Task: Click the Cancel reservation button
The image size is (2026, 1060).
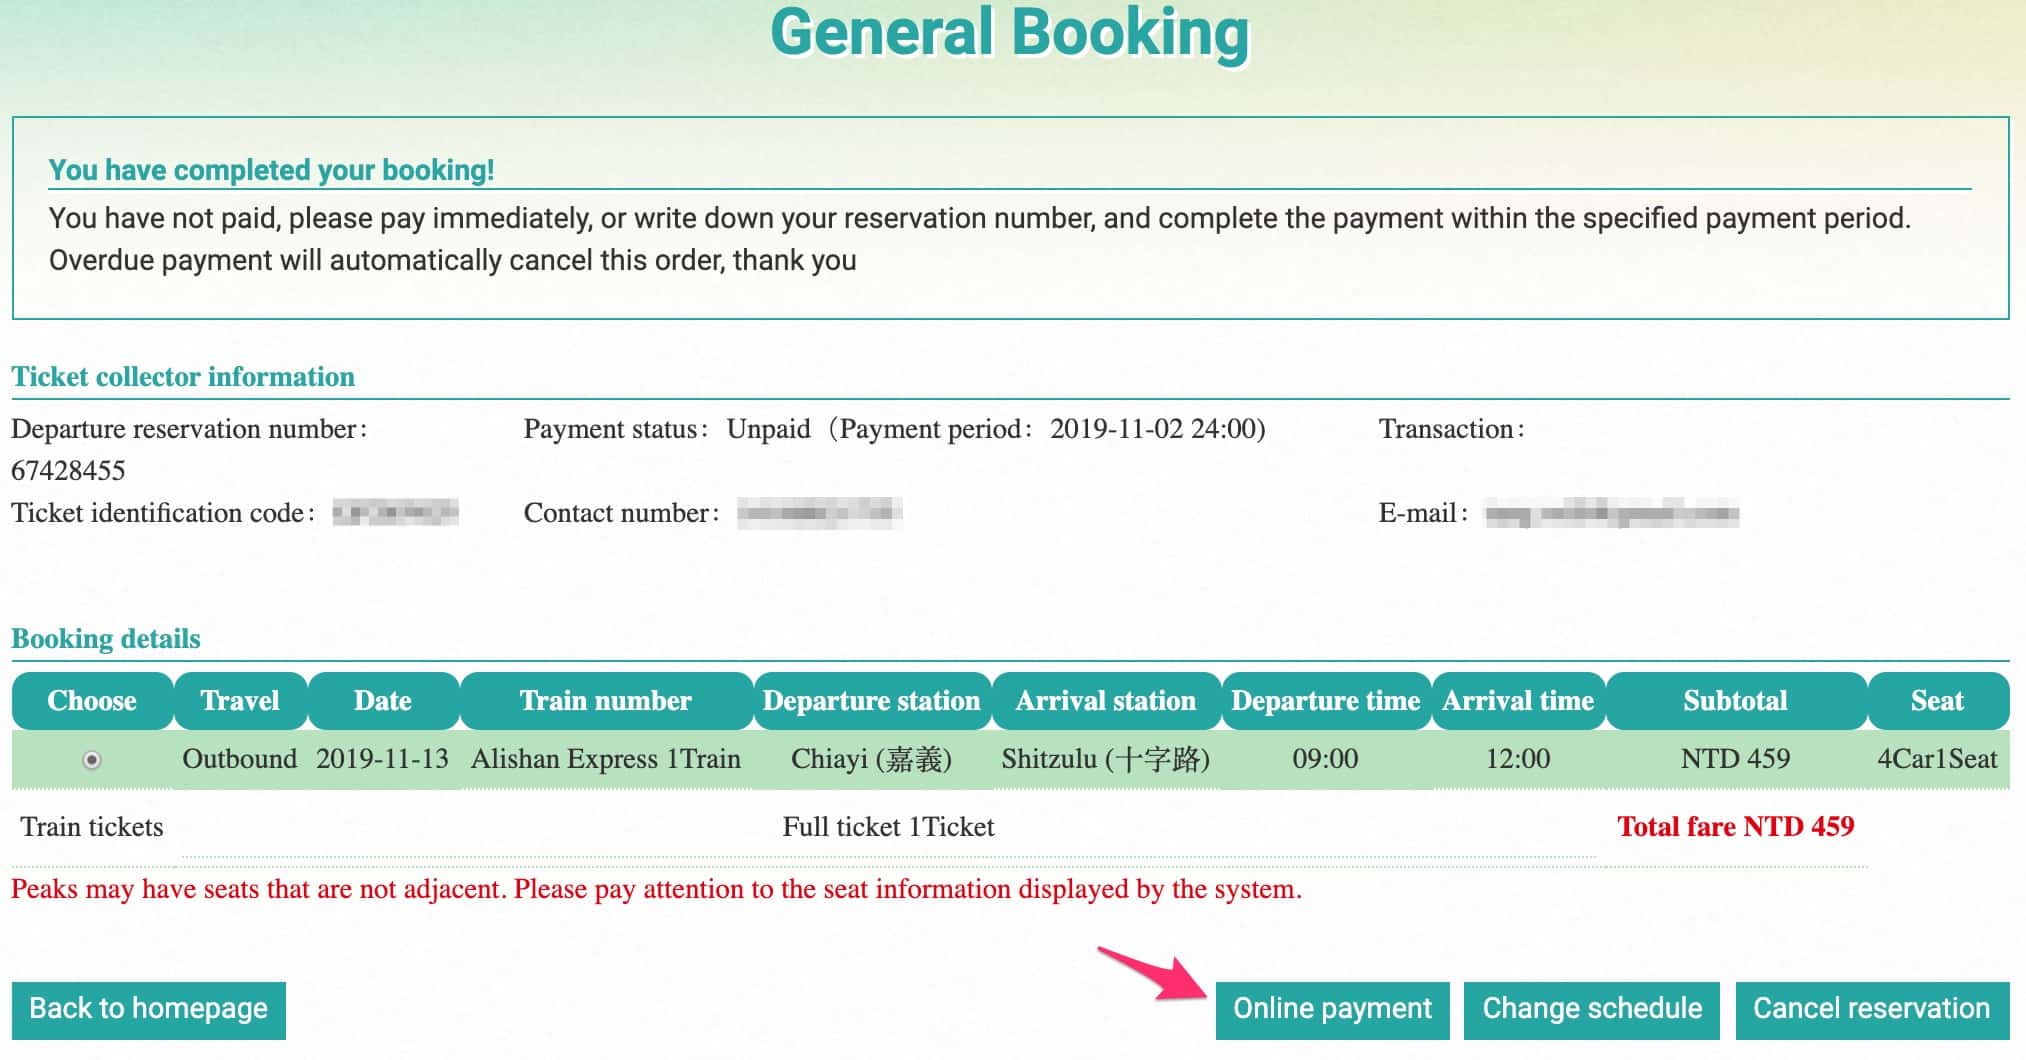Action: pos(1872,1009)
